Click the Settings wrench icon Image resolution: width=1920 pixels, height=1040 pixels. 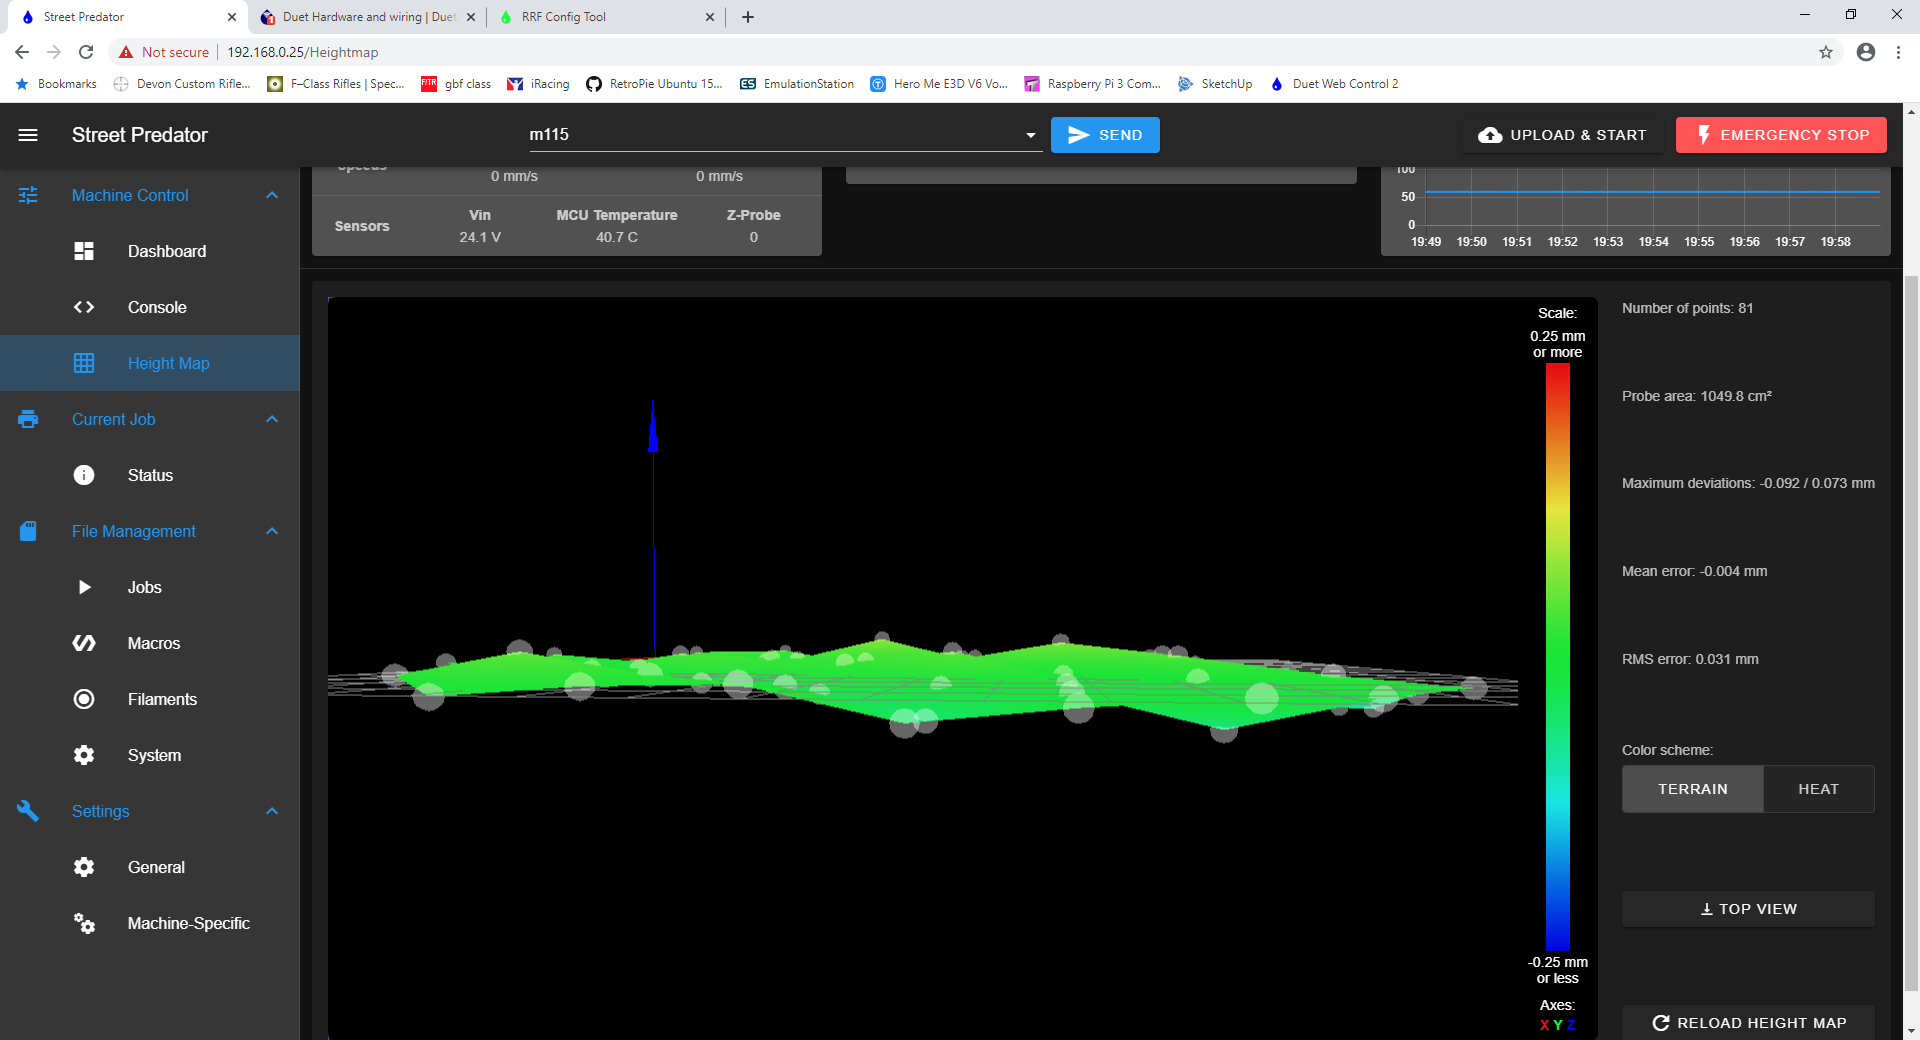coord(28,811)
